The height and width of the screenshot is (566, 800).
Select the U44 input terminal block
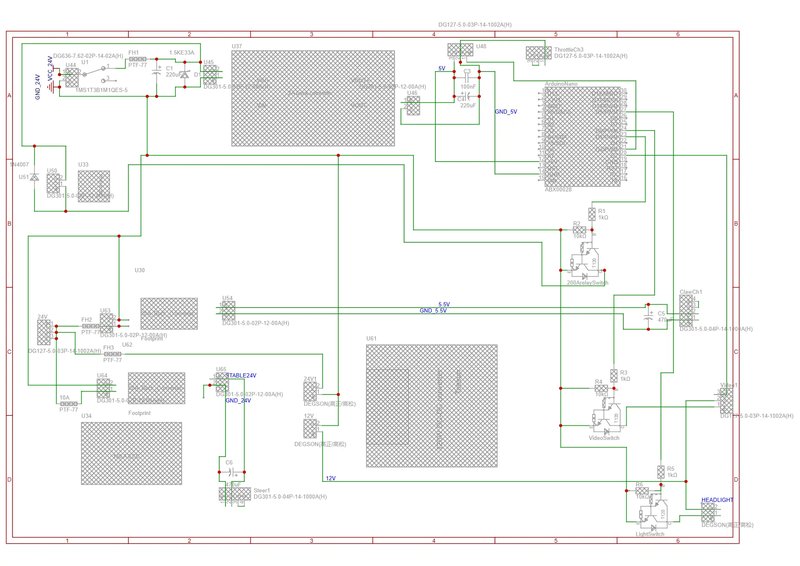click(71, 78)
